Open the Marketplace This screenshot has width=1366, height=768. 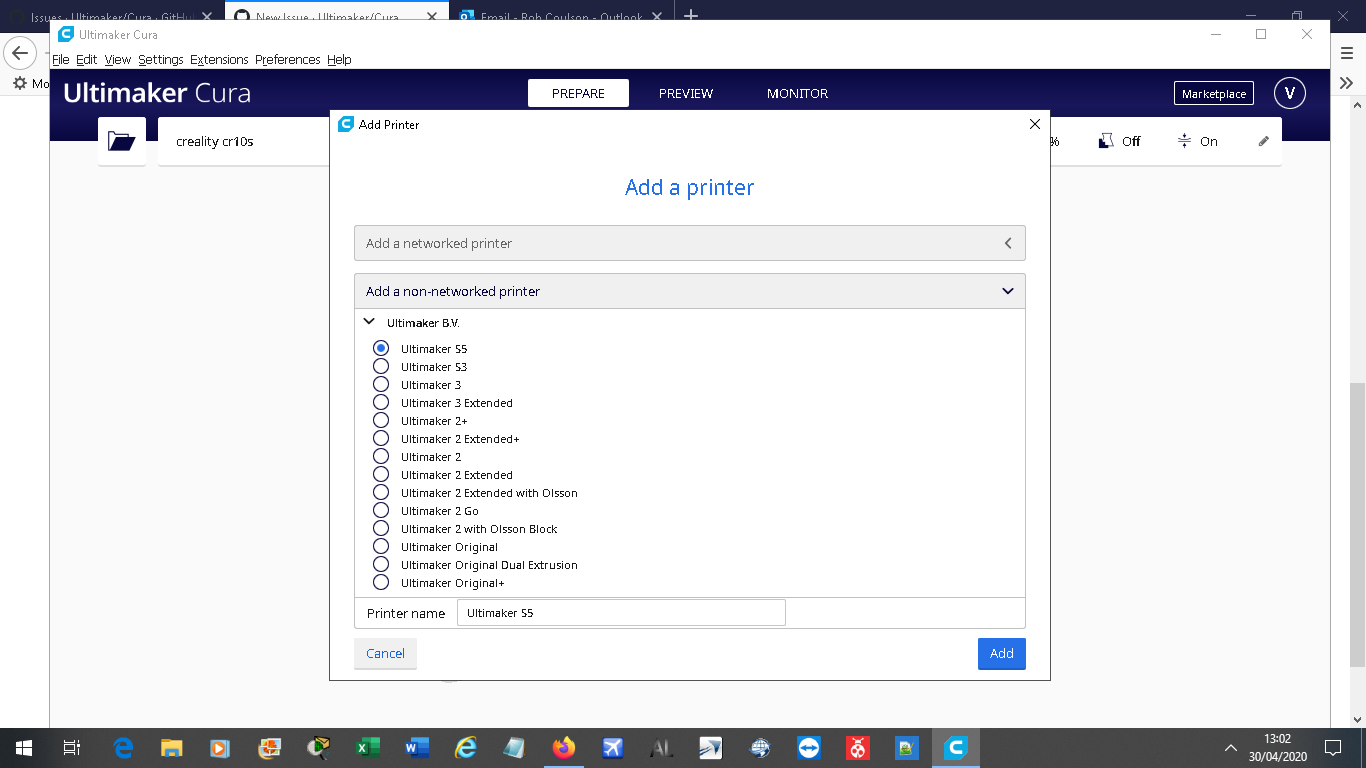(x=1214, y=93)
